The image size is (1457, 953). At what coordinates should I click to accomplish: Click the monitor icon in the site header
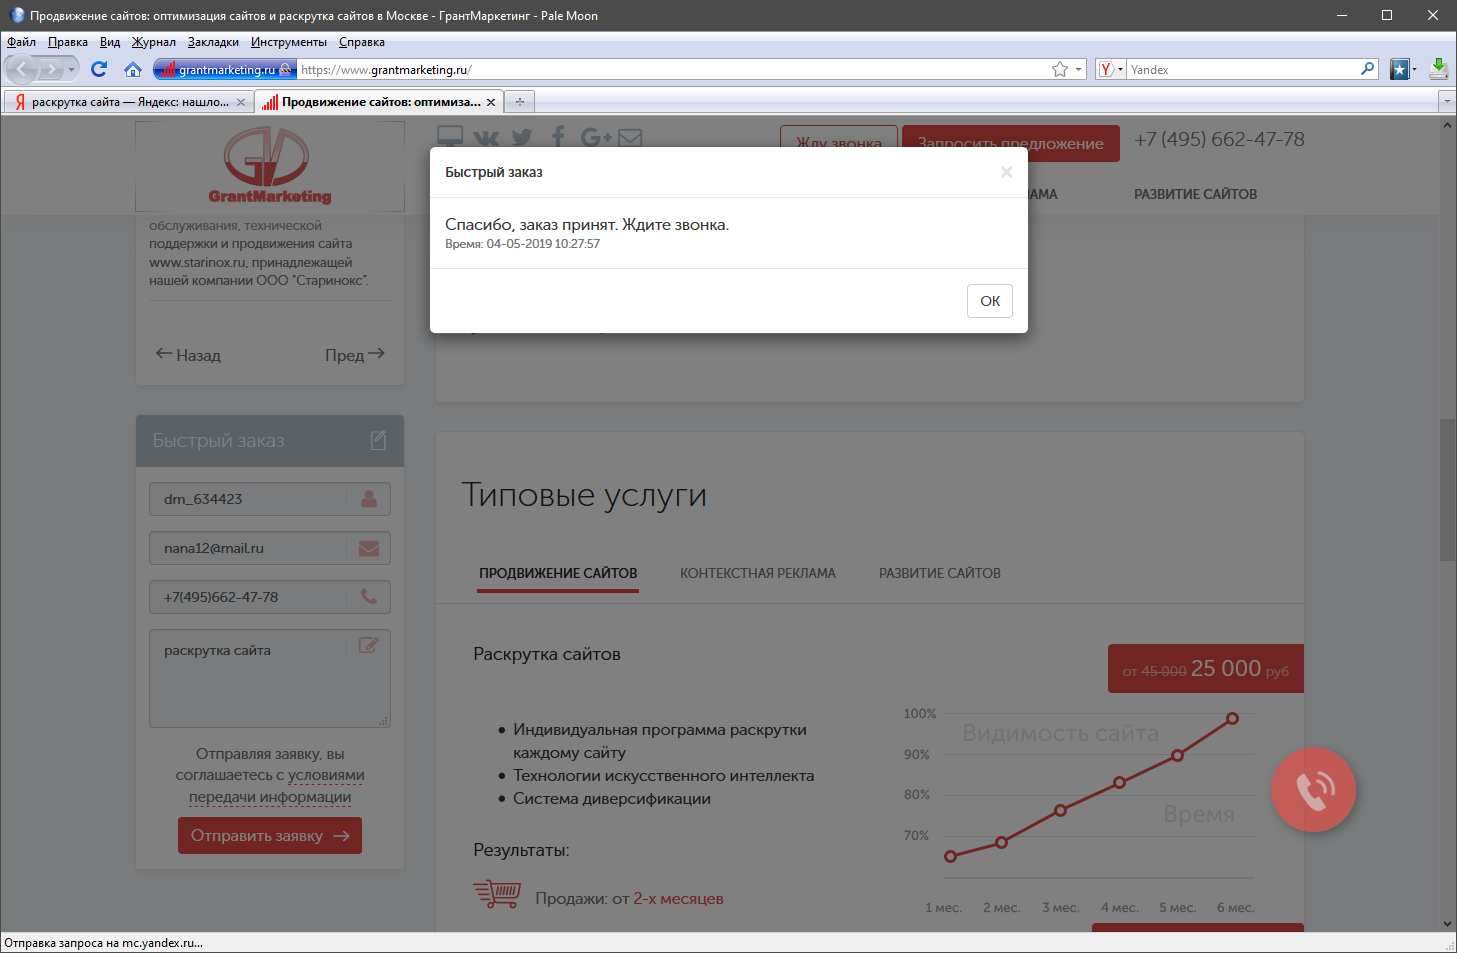point(450,137)
